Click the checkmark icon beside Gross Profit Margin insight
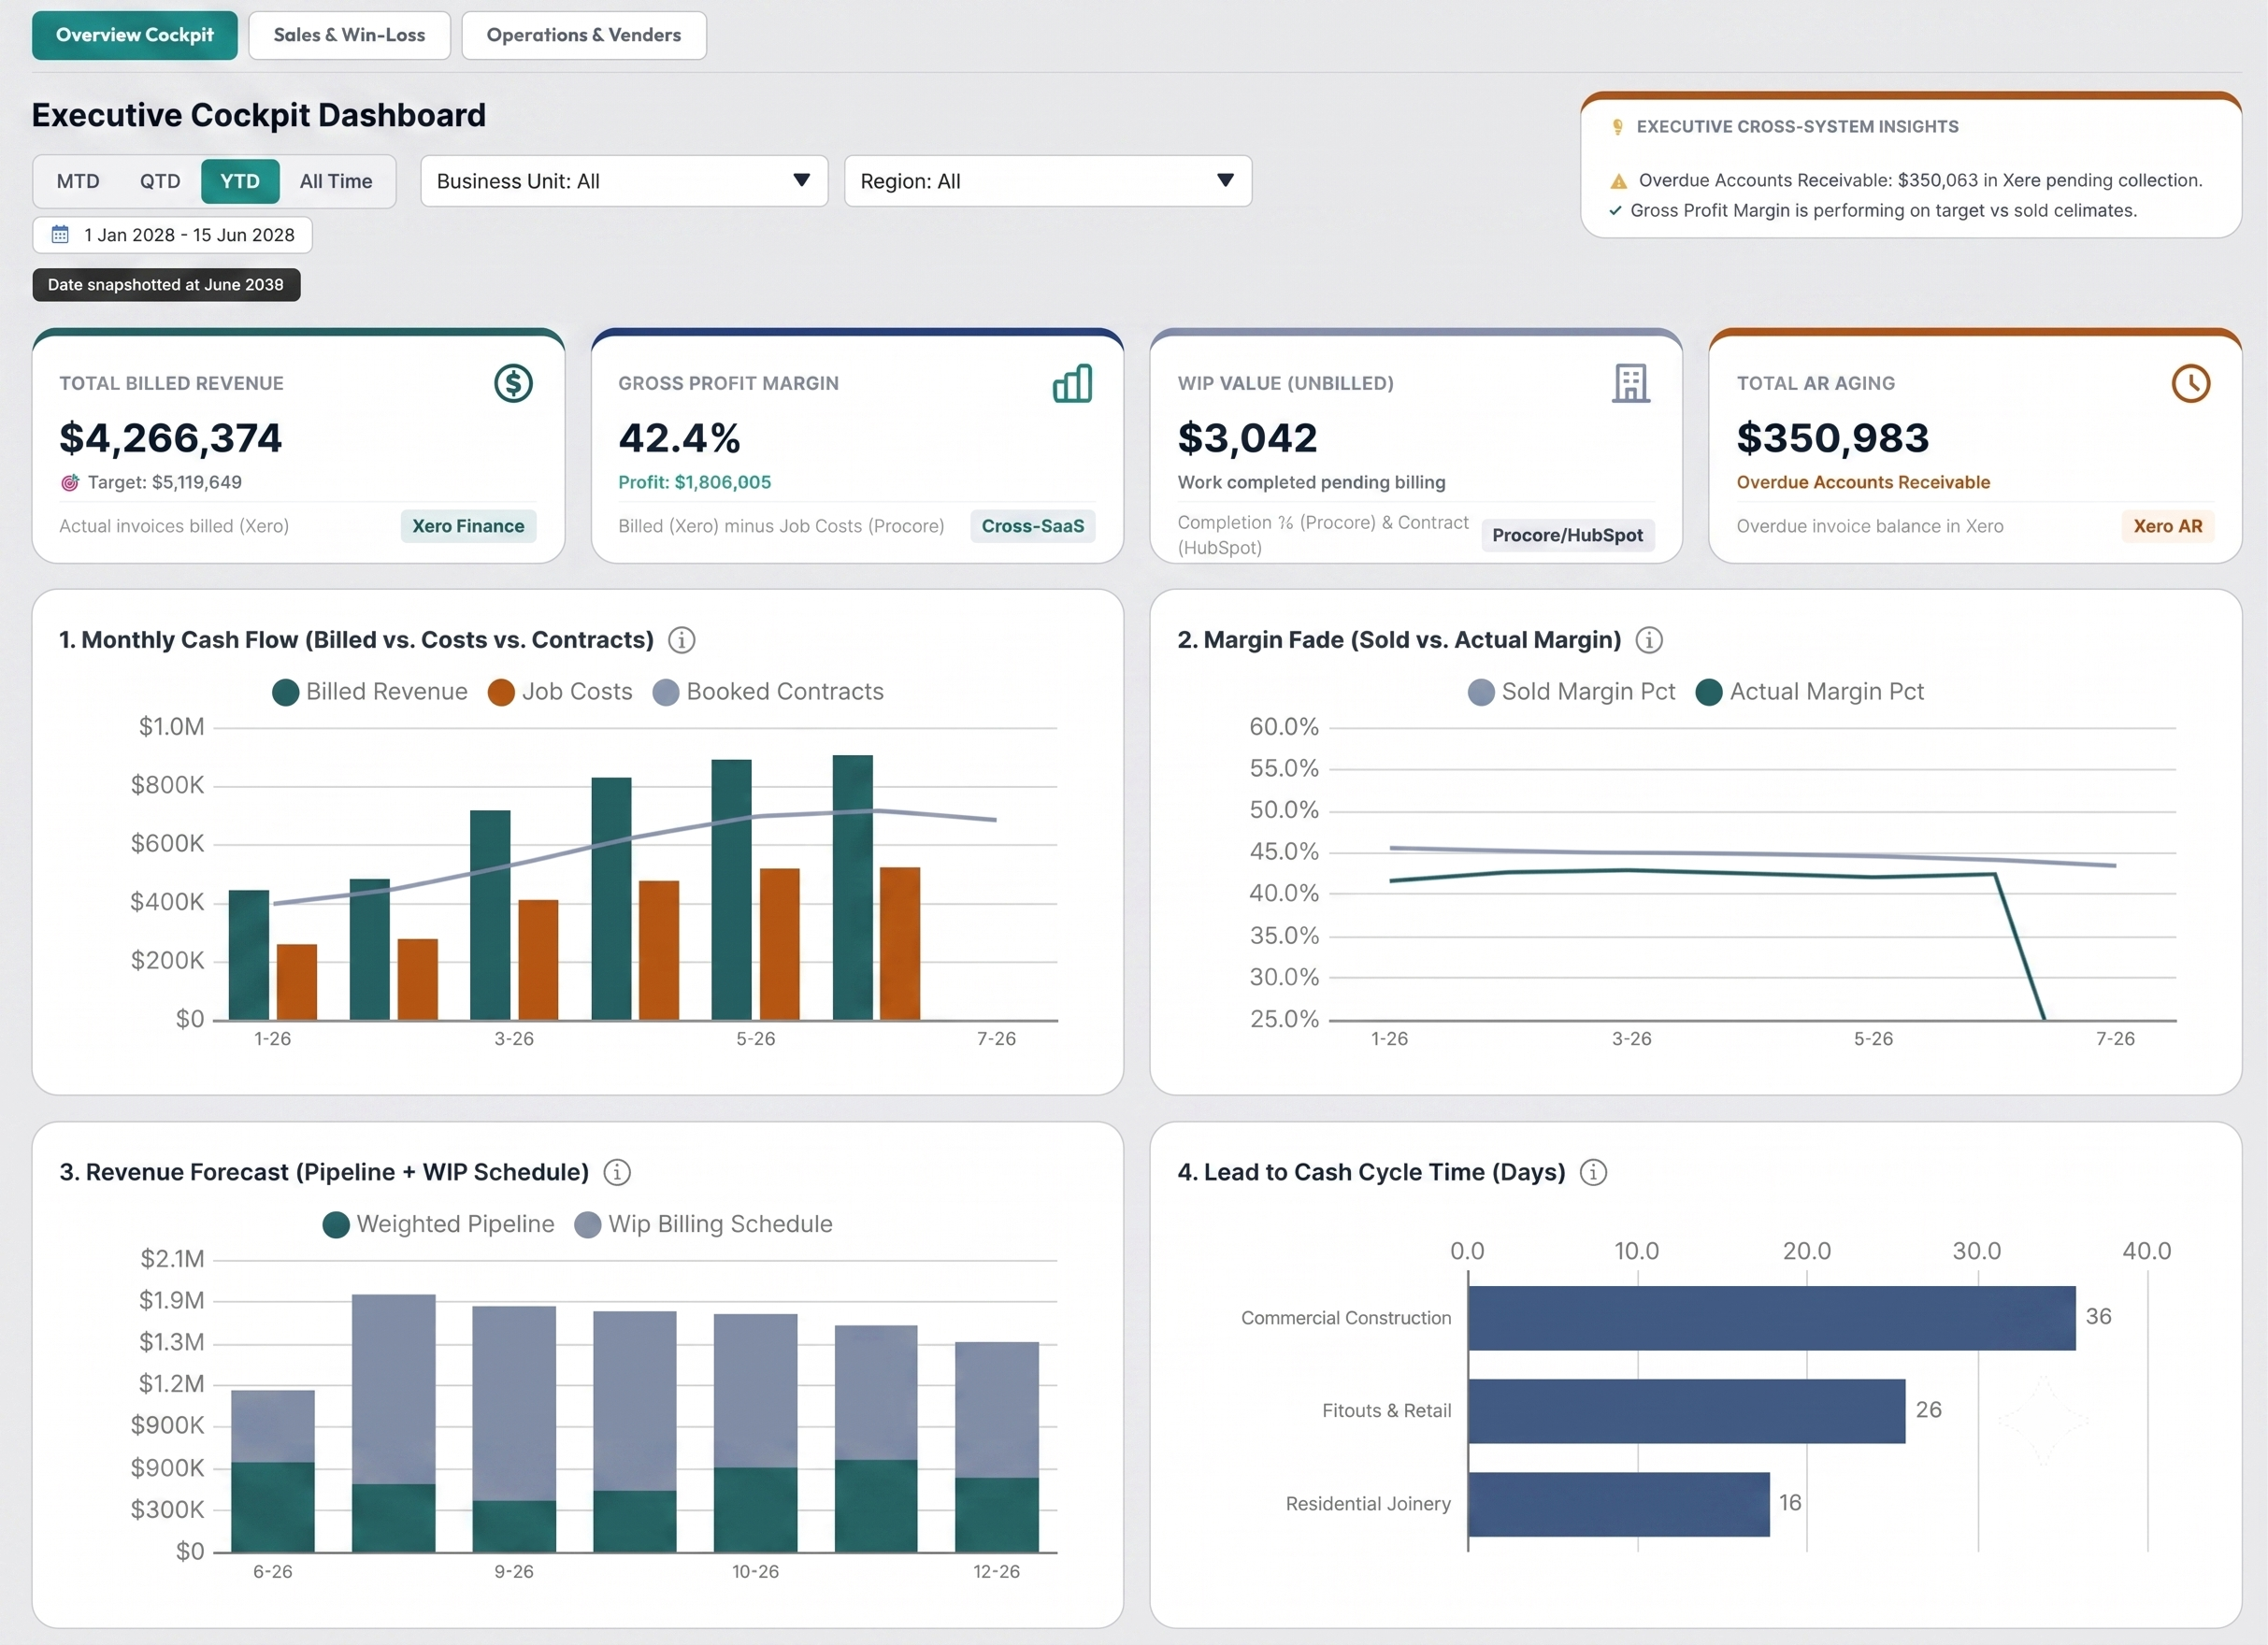The image size is (2268, 1645). tap(1615, 210)
